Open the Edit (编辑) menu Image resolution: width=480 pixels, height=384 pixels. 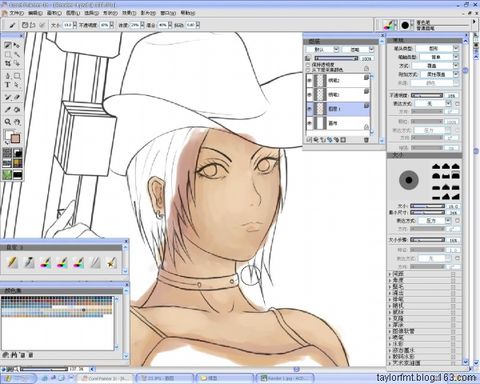click(x=35, y=13)
